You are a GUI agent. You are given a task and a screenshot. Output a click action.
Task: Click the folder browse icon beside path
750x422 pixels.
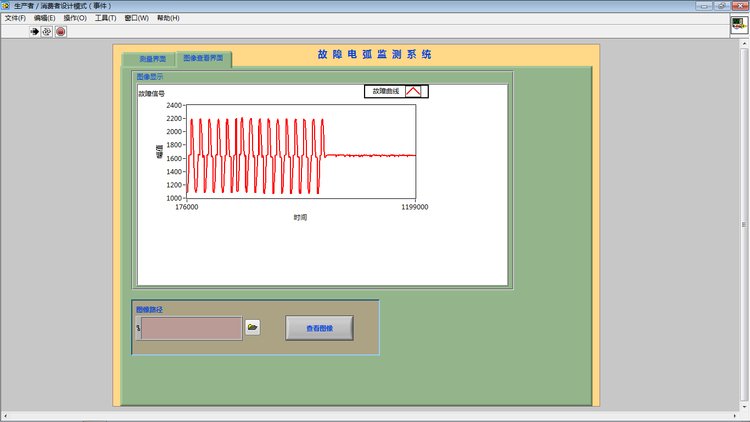(x=252, y=327)
